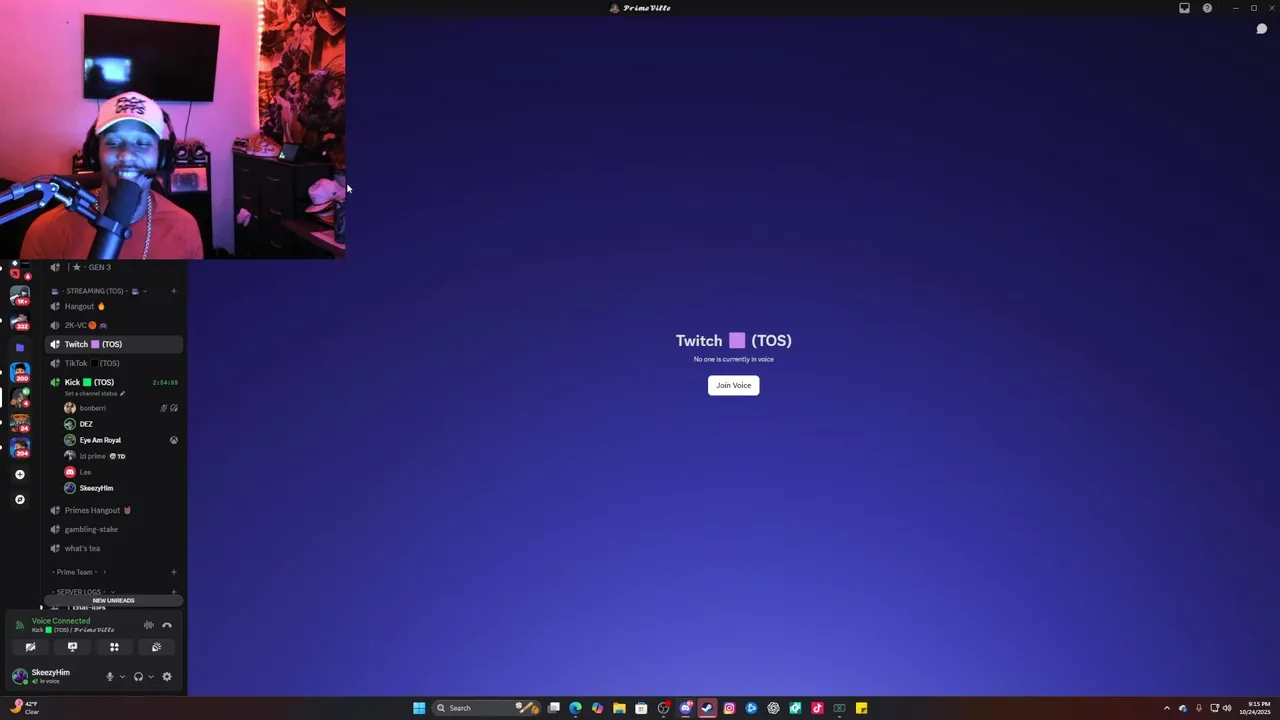Open Discover servers compass icon
The image size is (1280, 720).
pyautogui.click(x=19, y=499)
